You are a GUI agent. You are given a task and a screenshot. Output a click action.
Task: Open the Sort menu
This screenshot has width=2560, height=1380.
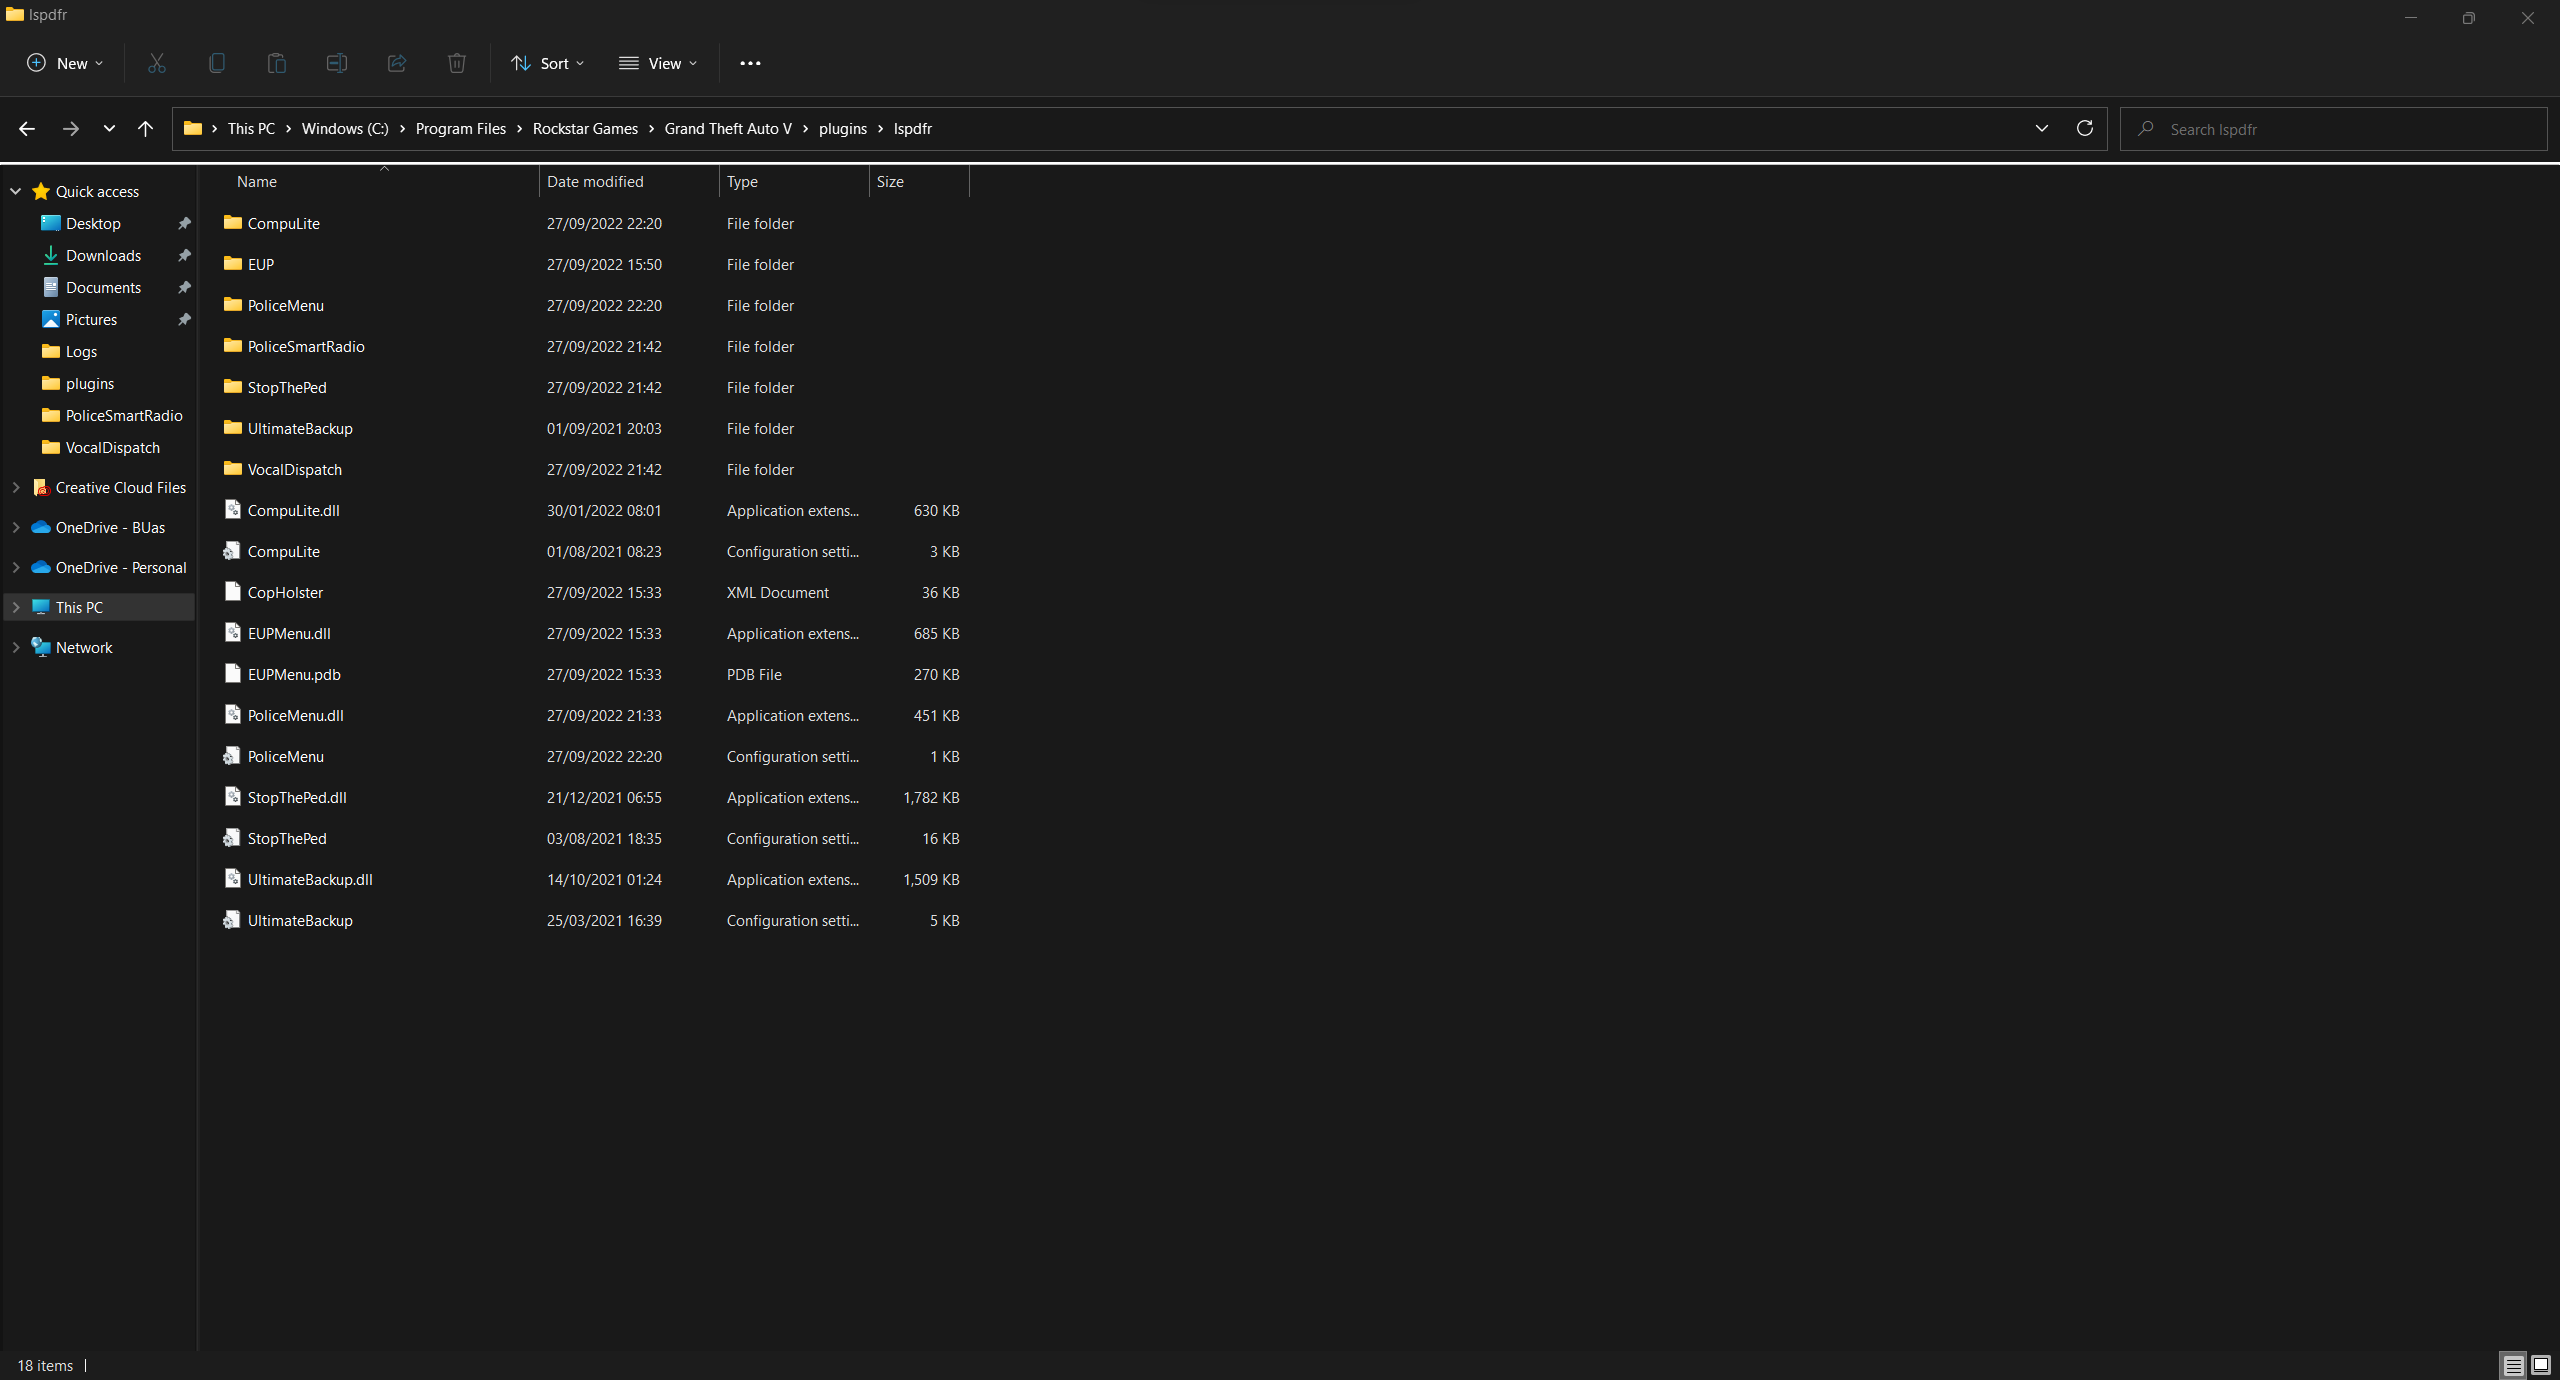pos(547,63)
